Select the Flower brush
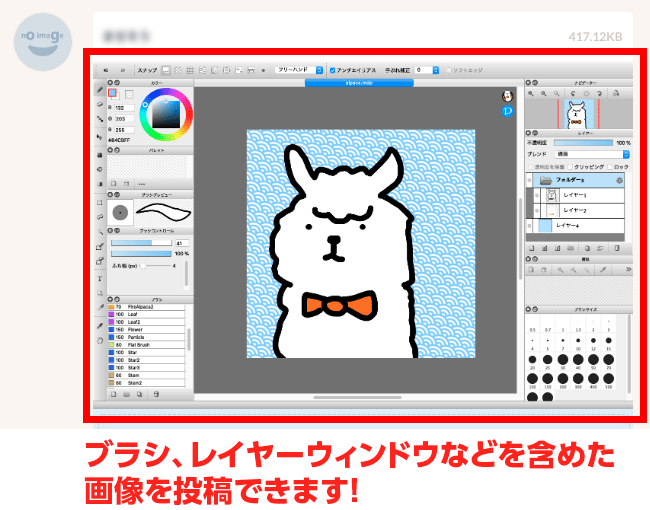Viewport: 650px width, 510px height. 146,330
